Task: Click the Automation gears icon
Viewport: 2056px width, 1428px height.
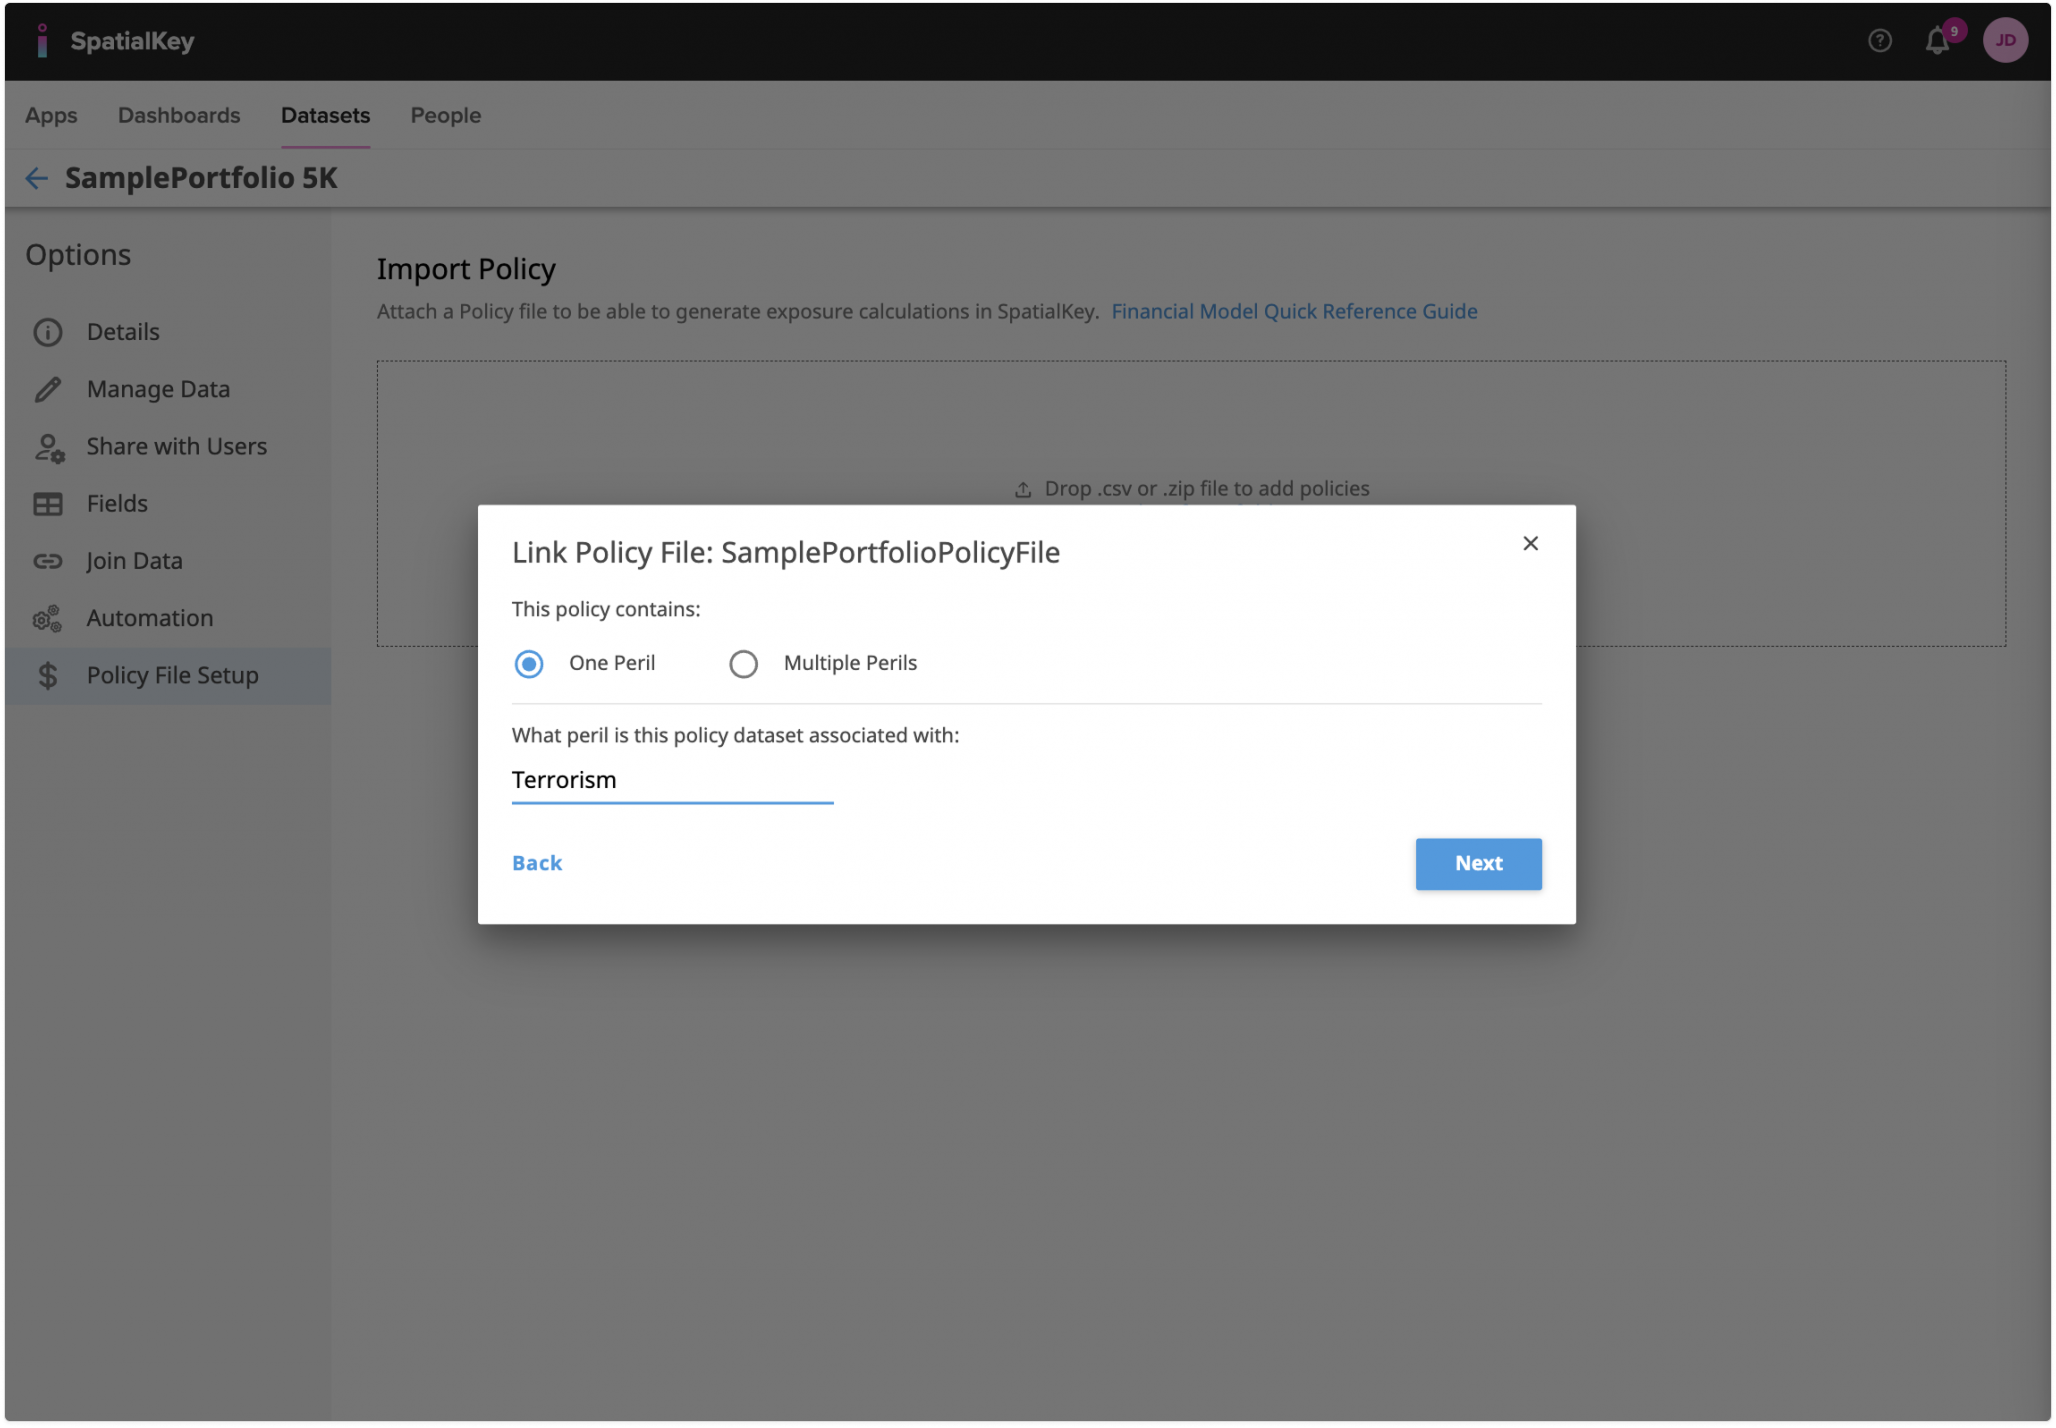Action: [48, 619]
